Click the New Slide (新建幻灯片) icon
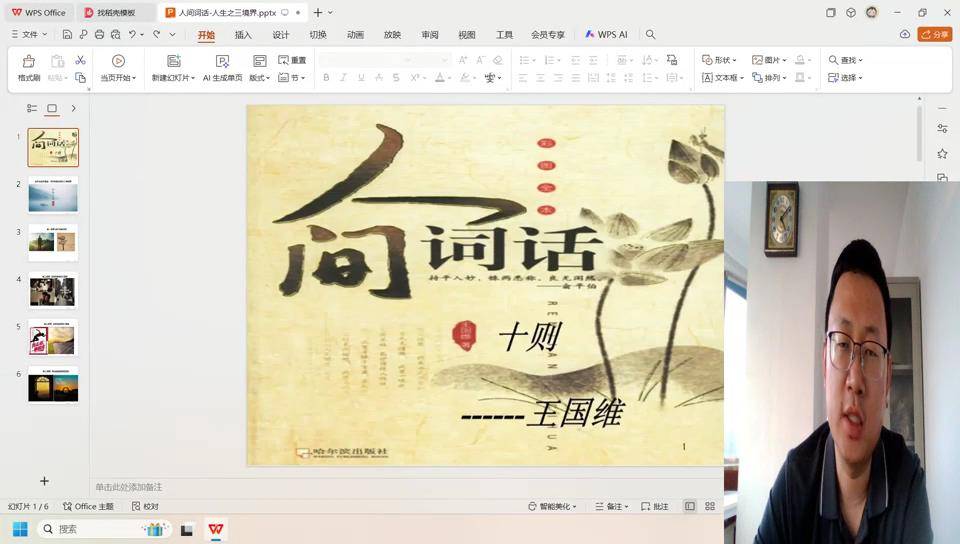Viewport: 960px width, 544px height. click(x=174, y=61)
